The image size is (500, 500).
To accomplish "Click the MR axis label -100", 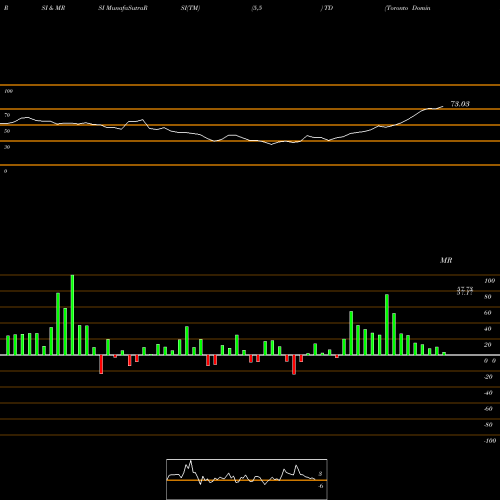I will point(490,441).
